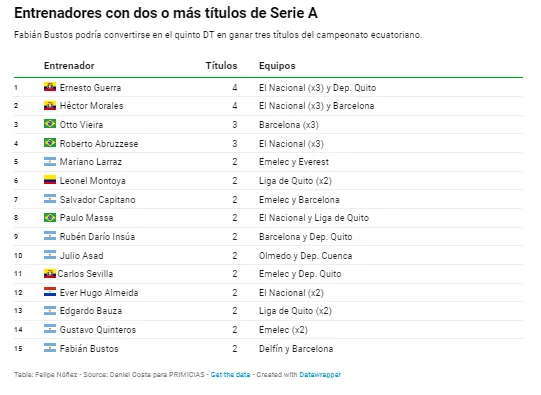Image resolution: width=541 pixels, height=395 pixels.
Task: Select Gustavo Quinteros name in table
Action: point(98,330)
